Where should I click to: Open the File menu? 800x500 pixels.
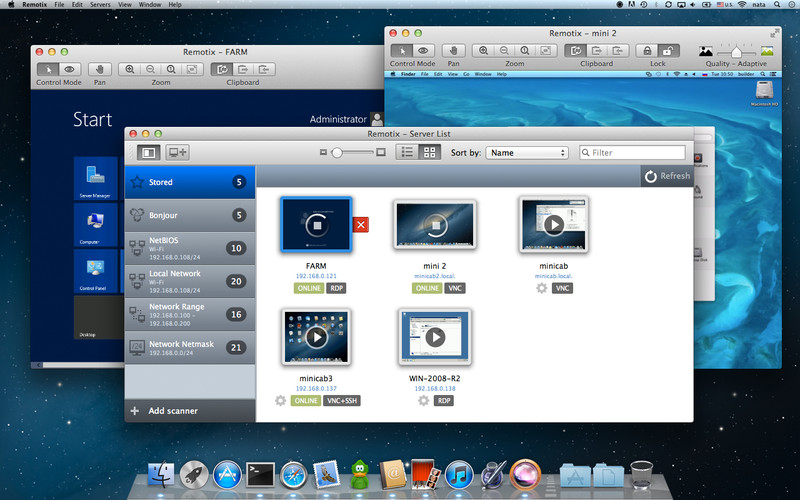pyautogui.click(x=59, y=5)
